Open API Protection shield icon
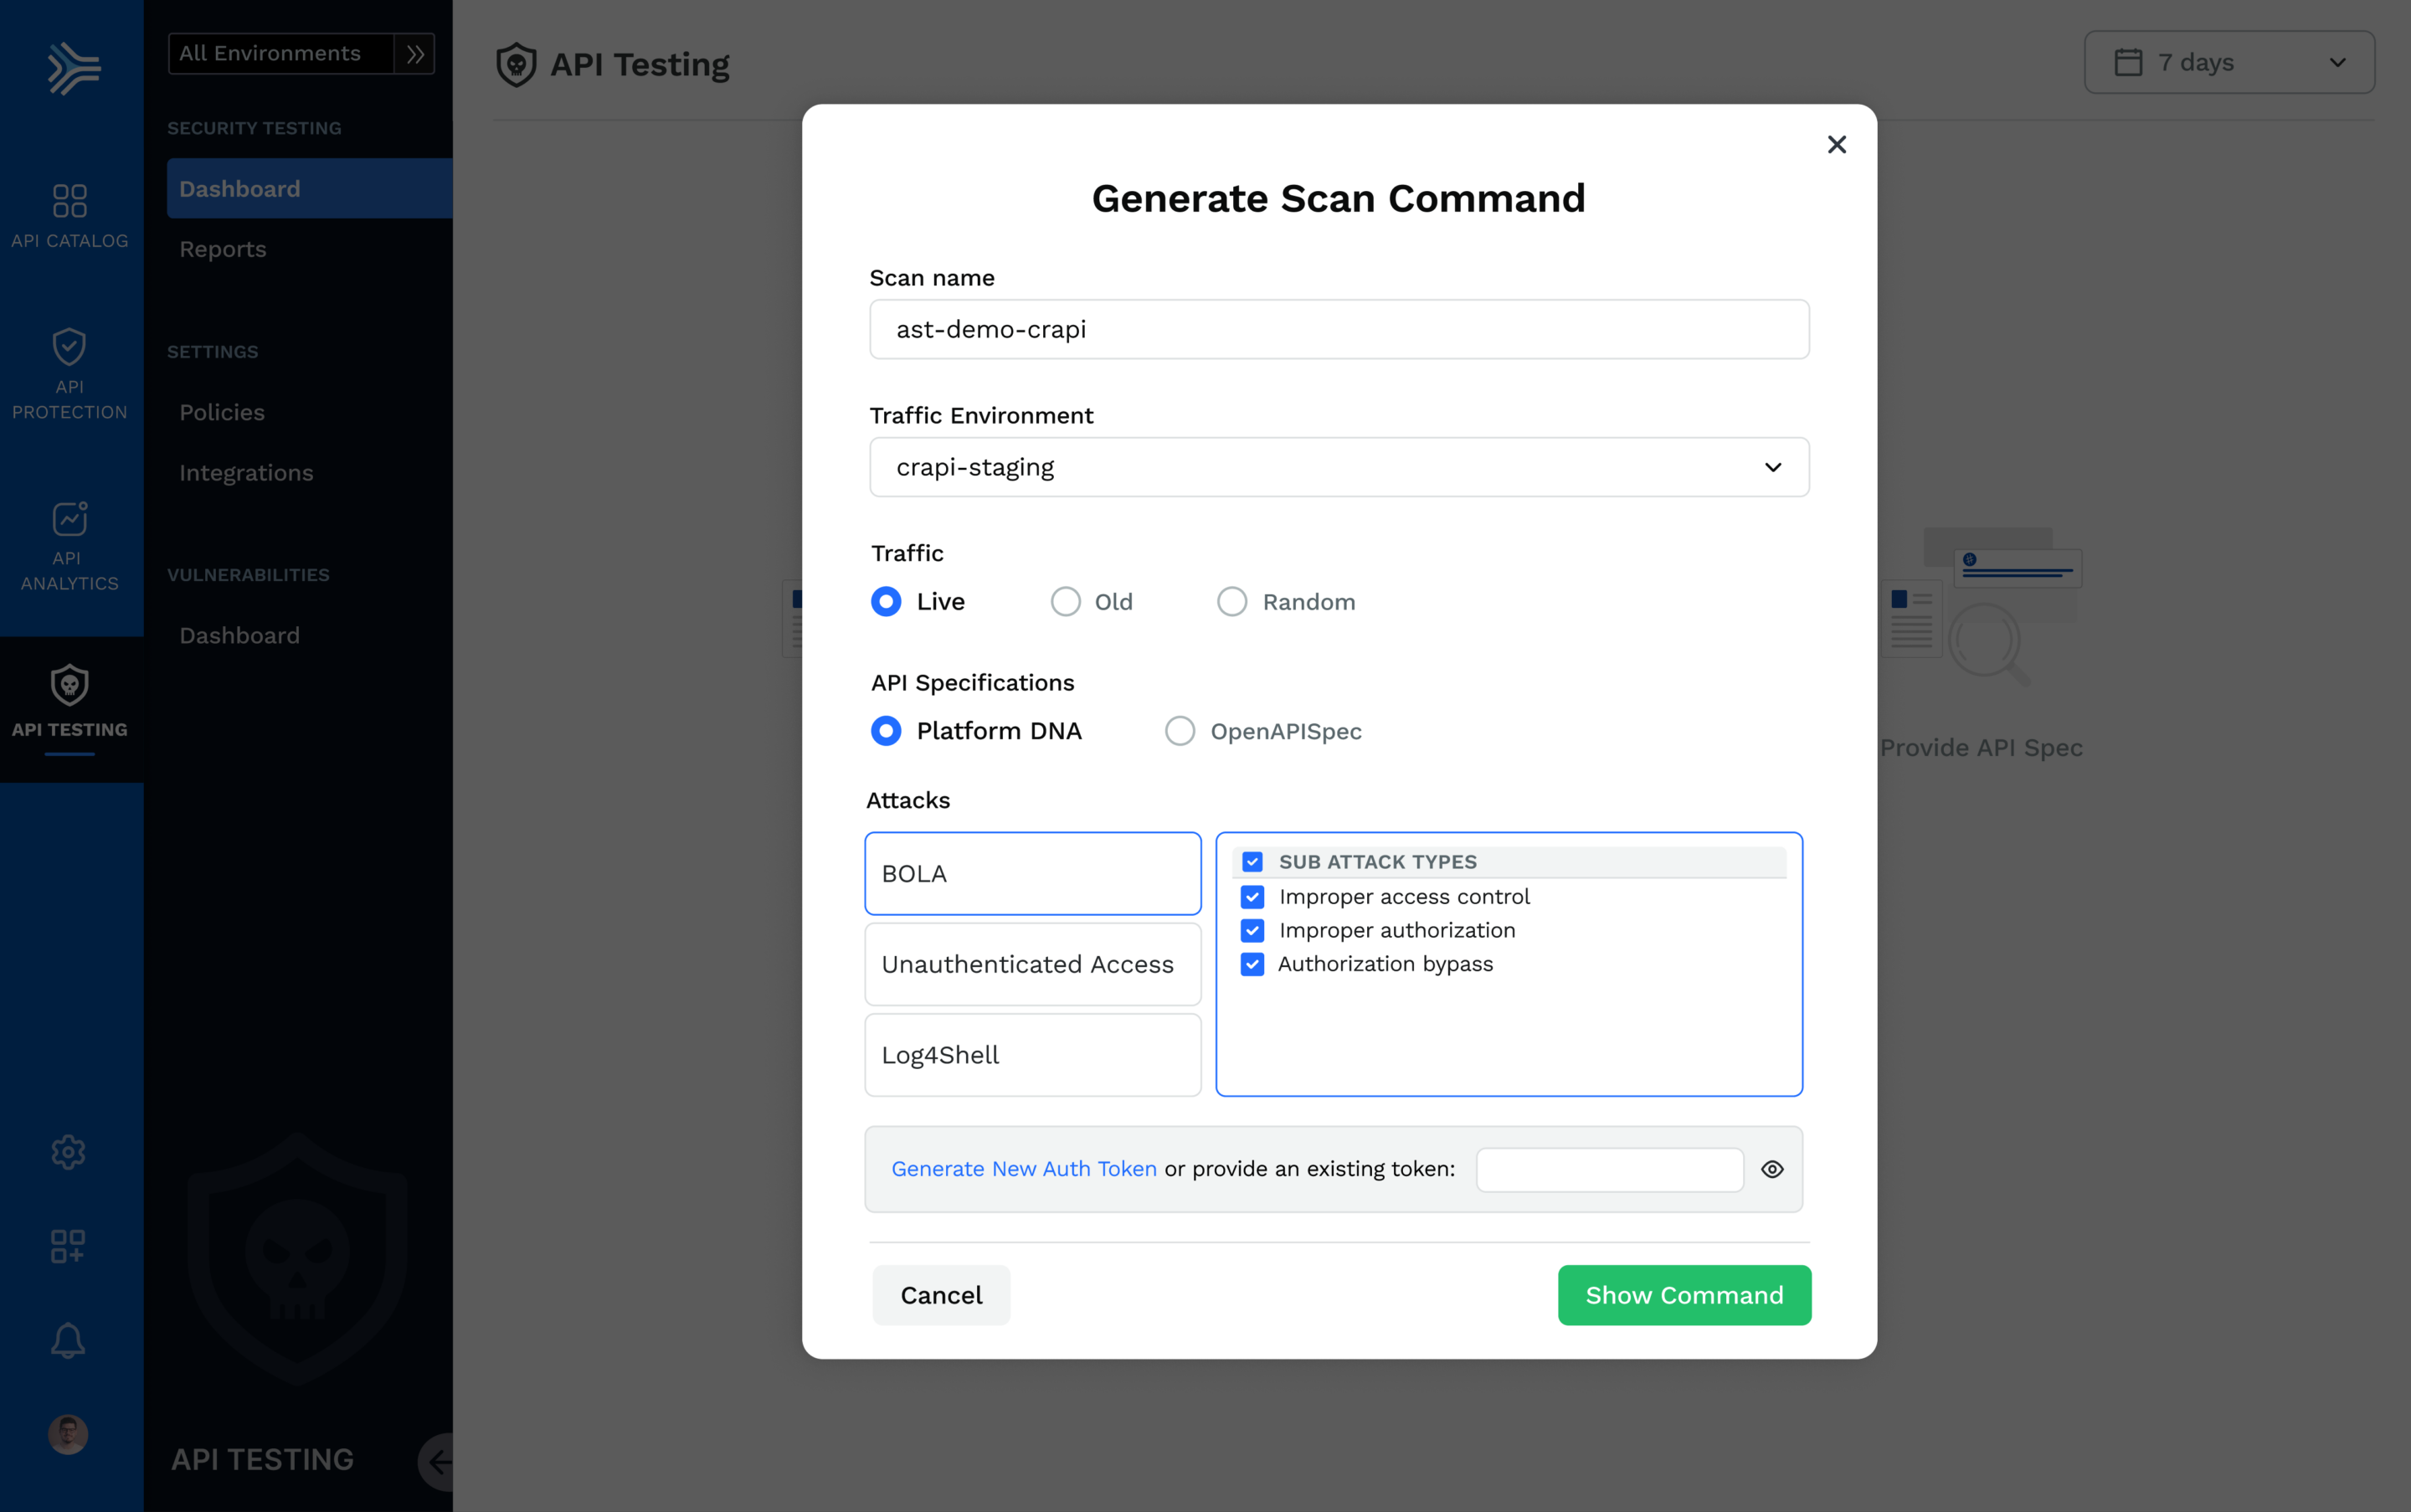 point(69,348)
